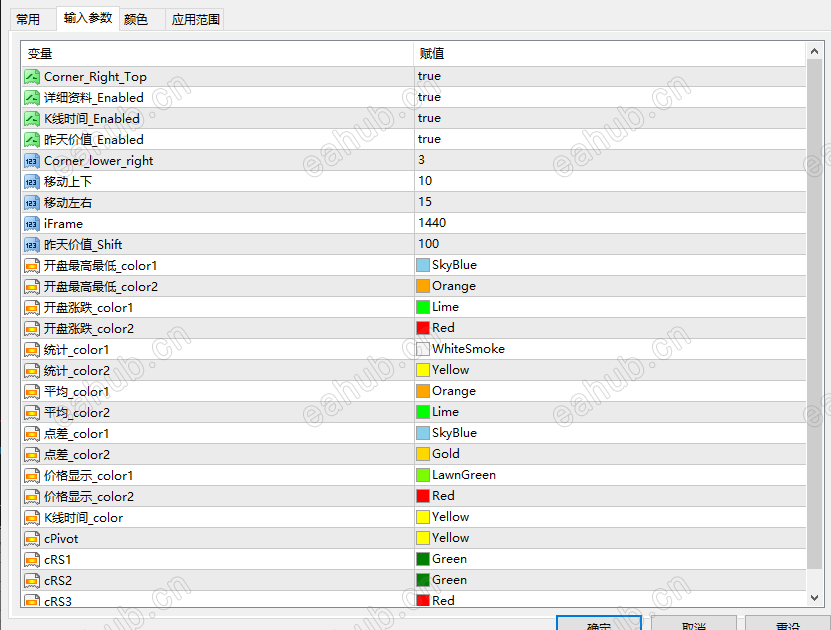The height and width of the screenshot is (630, 831).
Task: Open the 应用范围 tab
Action: point(196,20)
